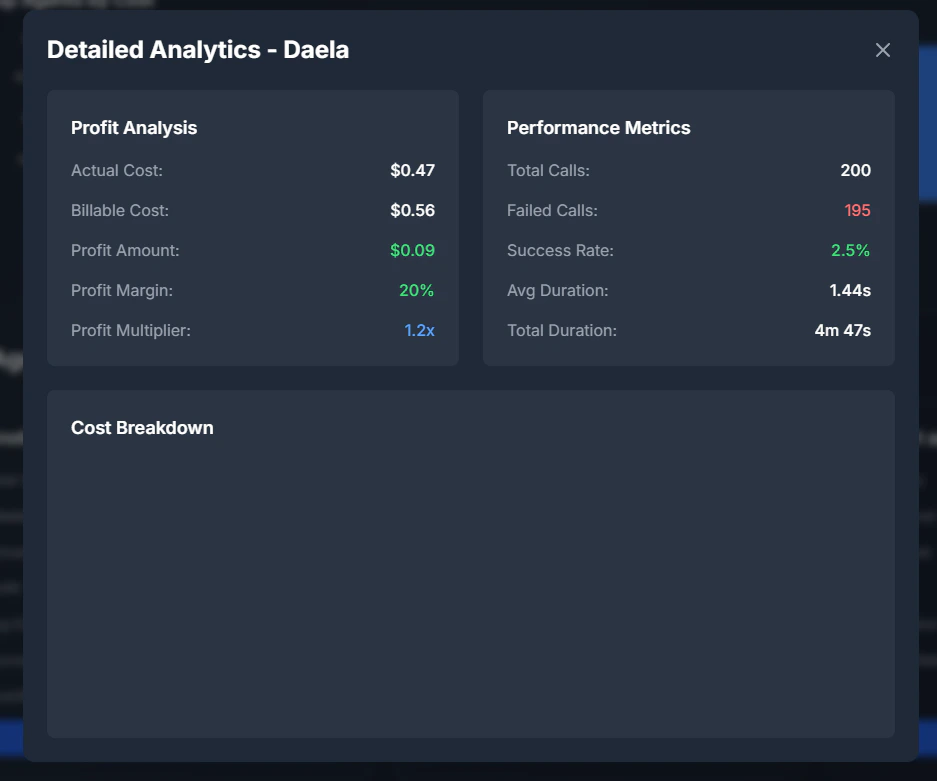
Task: Select the Cost Breakdown section title
Action: click(141, 427)
